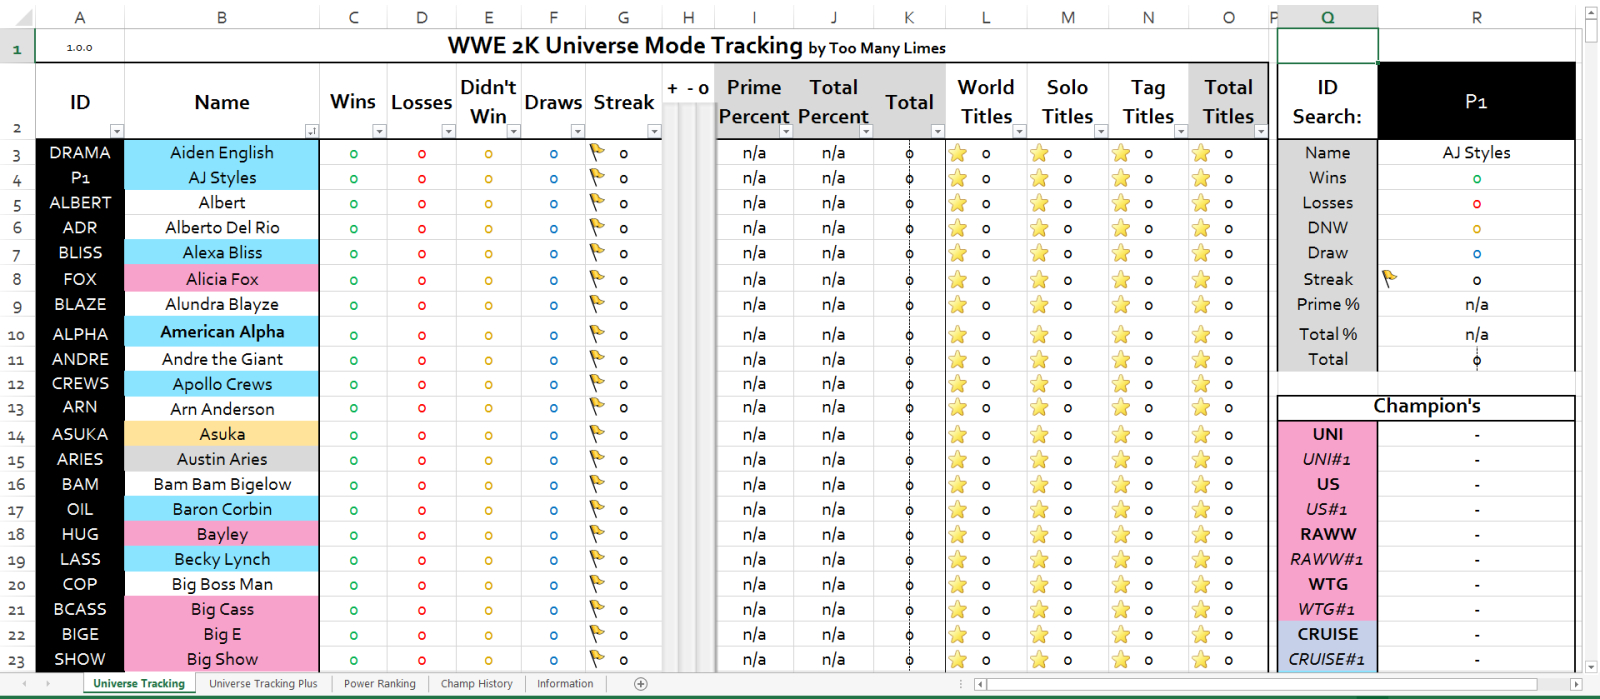Screen dimensions: 1600x699
Task: Open the ID column filter dropdown
Action: [117, 131]
